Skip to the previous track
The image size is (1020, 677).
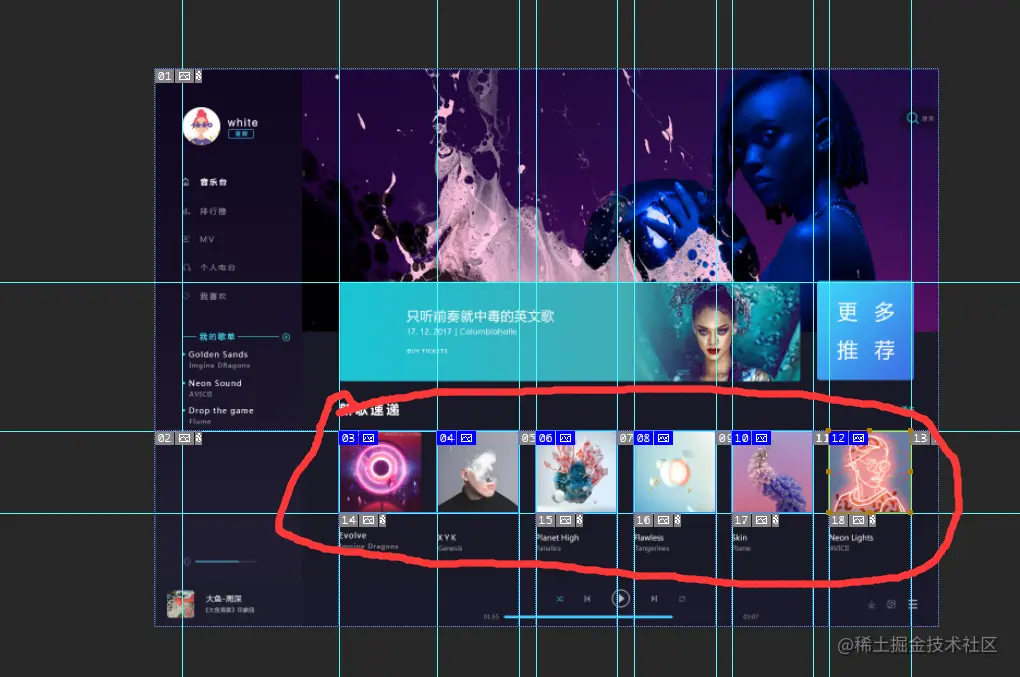coord(587,599)
